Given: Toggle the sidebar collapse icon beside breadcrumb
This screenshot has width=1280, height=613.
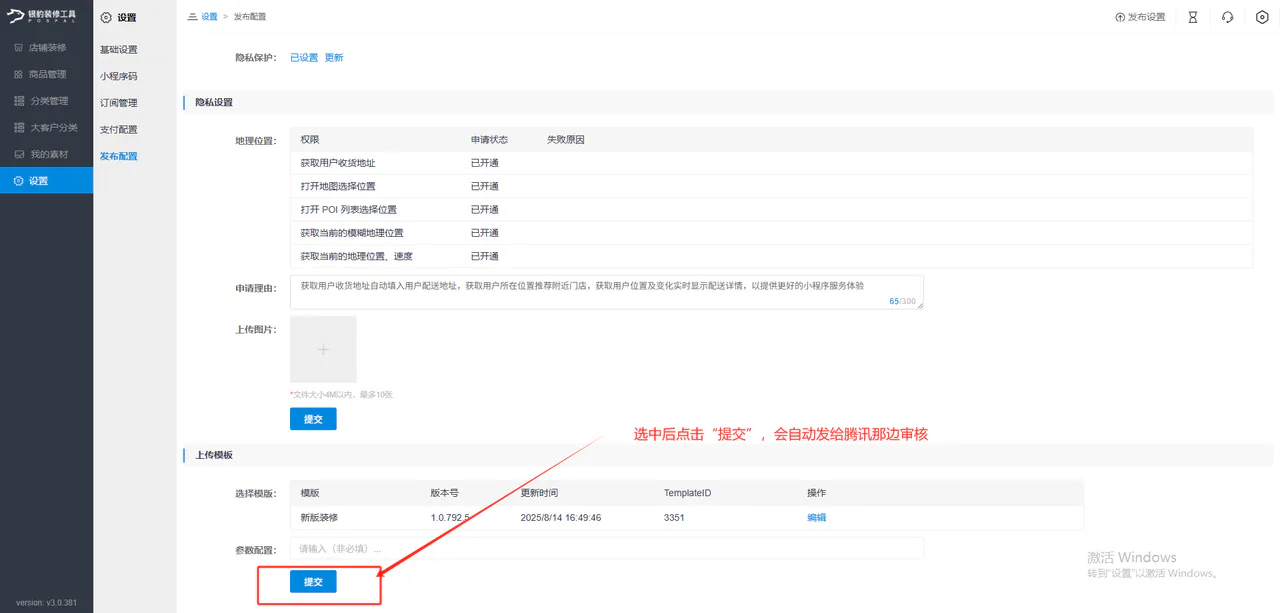Looking at the screenshot, I should (x=192, y=17).
